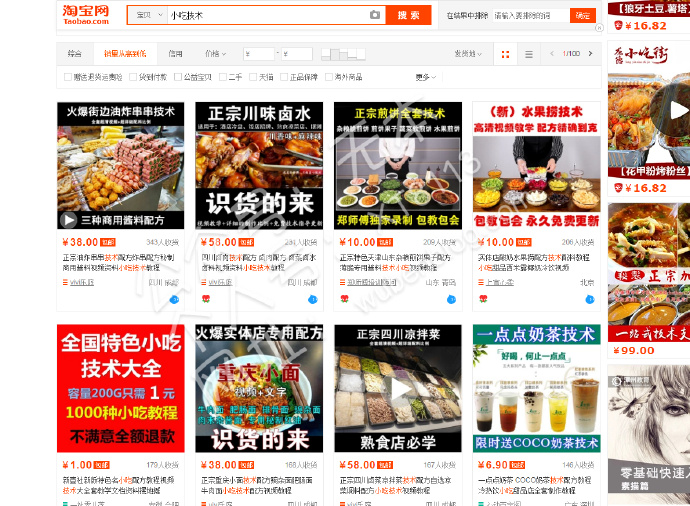Enable 货到付款 filter checkbox

(133, 77)
